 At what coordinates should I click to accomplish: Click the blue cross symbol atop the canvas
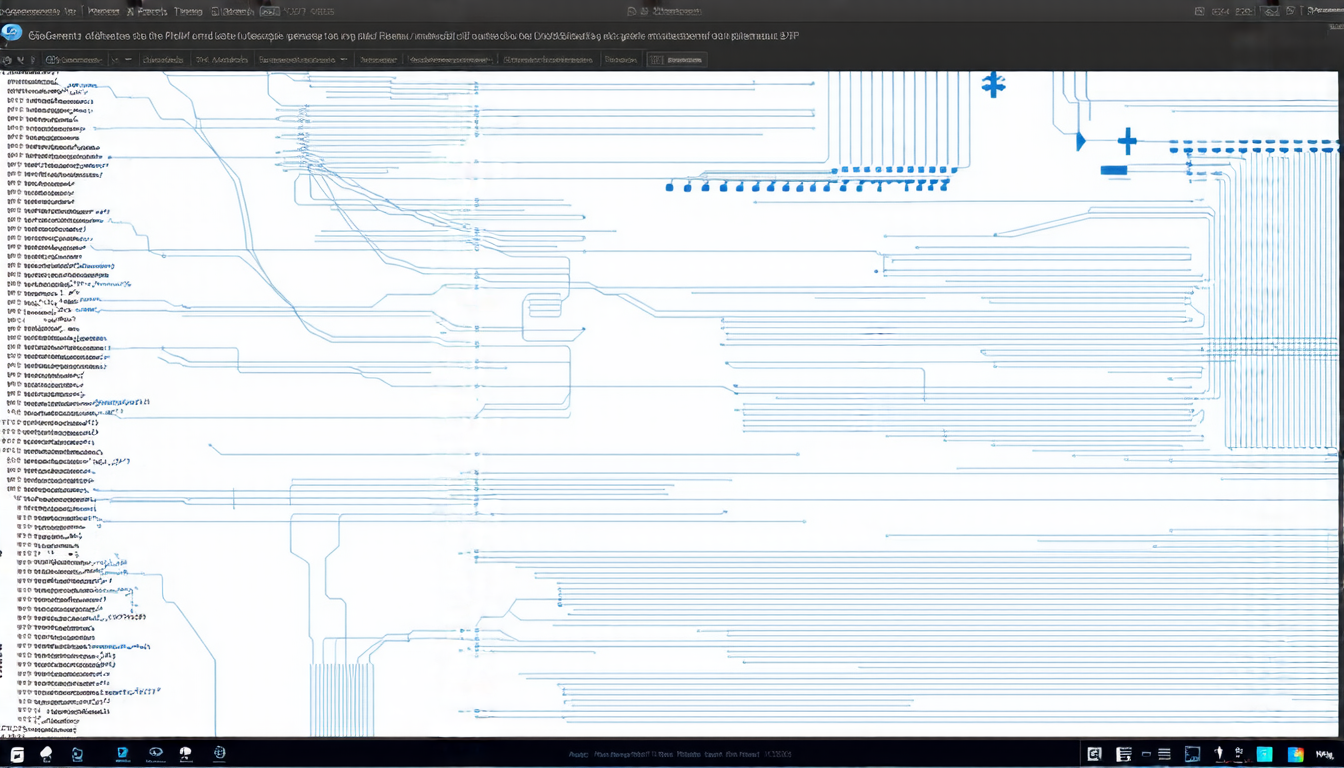(993, 84)
